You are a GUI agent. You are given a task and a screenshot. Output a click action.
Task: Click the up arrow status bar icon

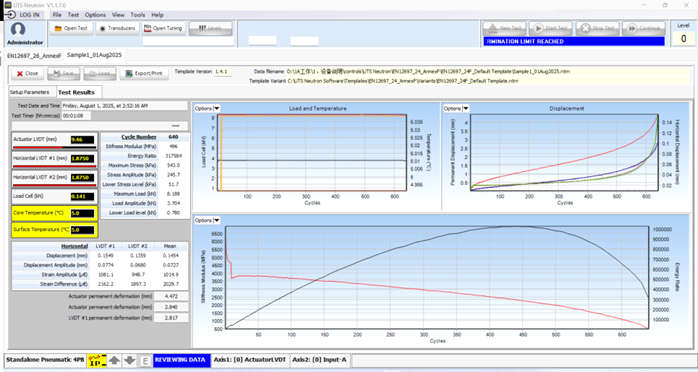(114, 360)
